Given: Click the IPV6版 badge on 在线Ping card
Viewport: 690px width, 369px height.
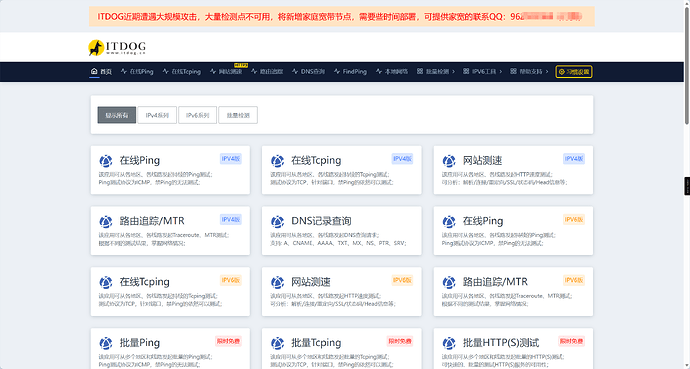Looking at the screenshot, I should click(574, 219).
